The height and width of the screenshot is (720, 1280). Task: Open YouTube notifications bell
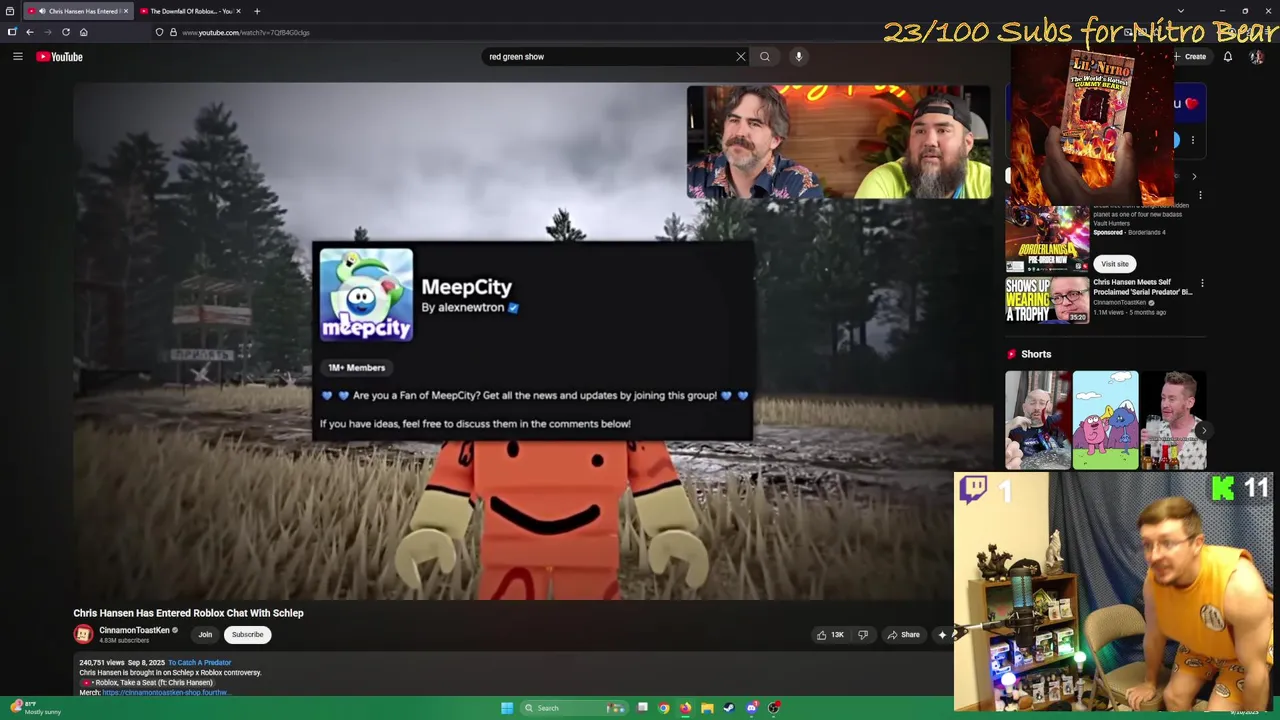coord(1228,57)
